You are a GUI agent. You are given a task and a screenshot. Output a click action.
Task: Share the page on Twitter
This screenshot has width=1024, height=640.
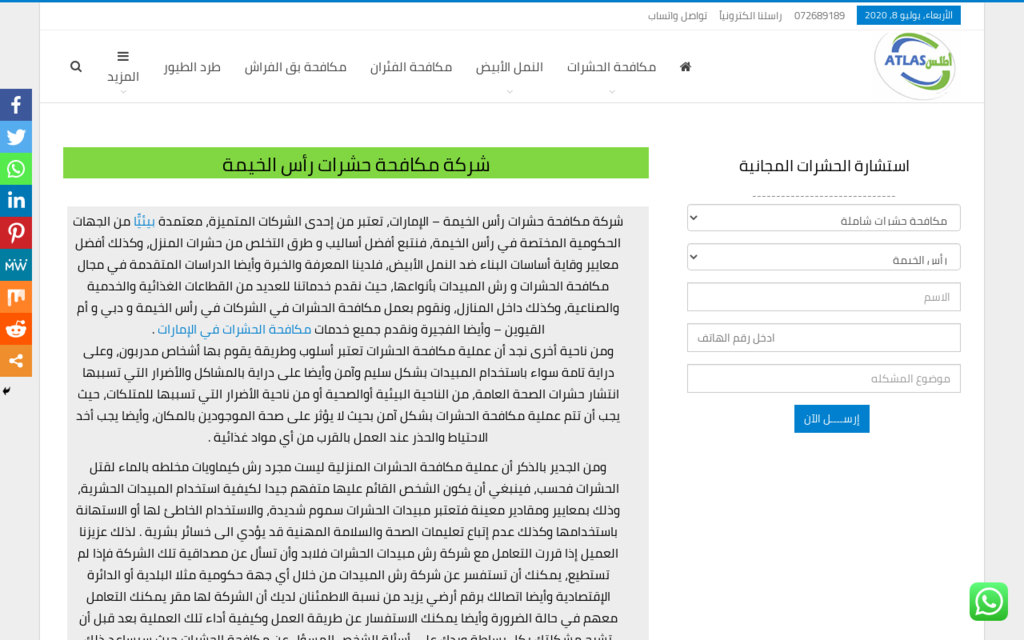(16, 136)
